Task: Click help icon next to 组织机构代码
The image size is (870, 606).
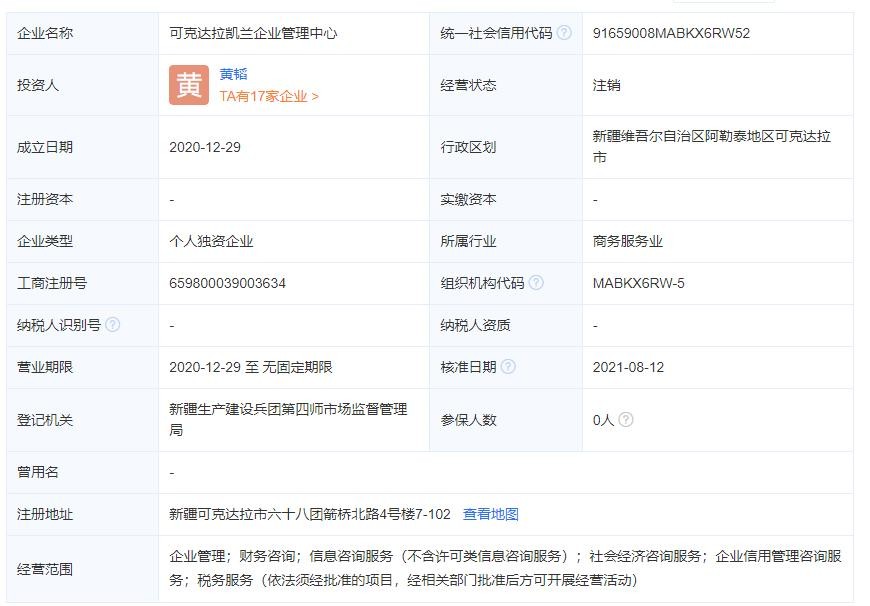Action: click(536, 283)
